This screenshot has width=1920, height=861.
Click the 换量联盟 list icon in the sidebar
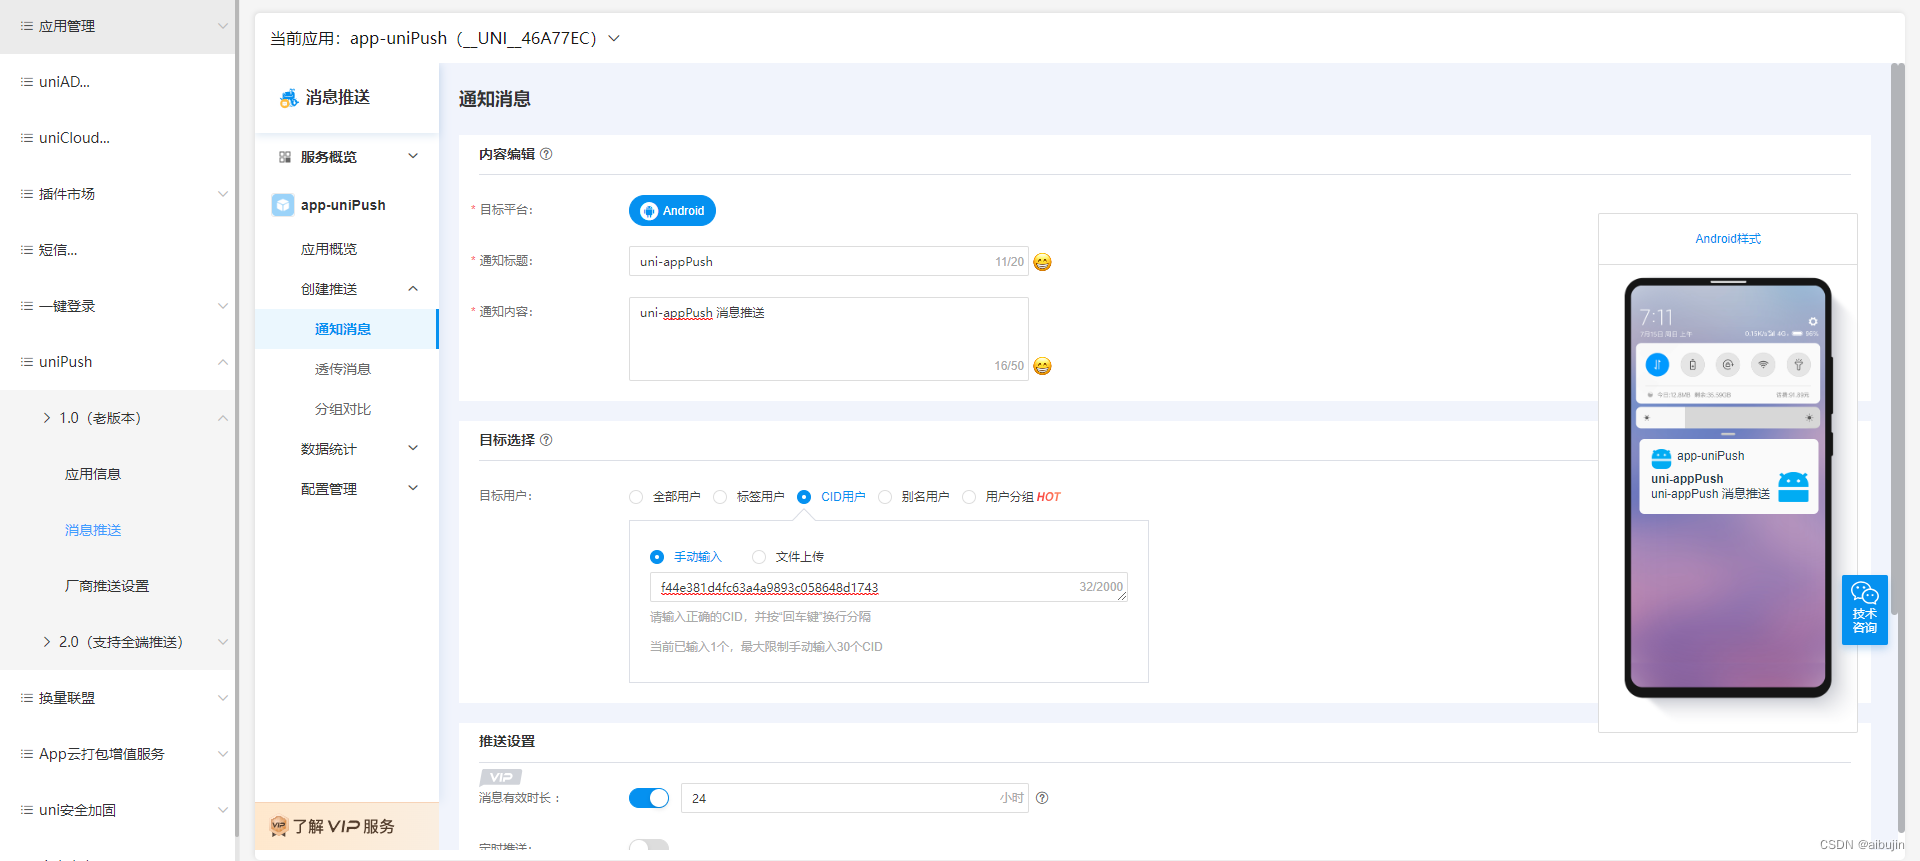(27, 698)
